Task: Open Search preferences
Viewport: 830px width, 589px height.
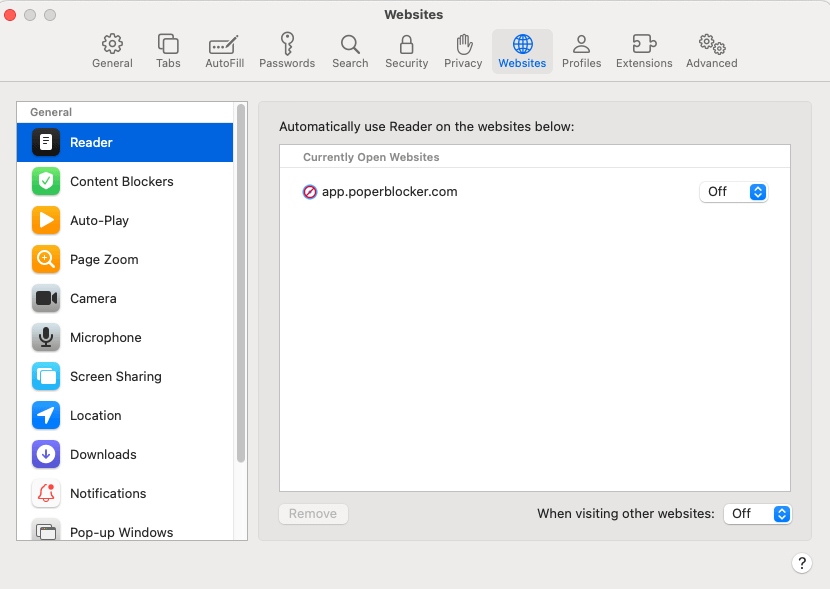Action: click(x=350, y=51)
